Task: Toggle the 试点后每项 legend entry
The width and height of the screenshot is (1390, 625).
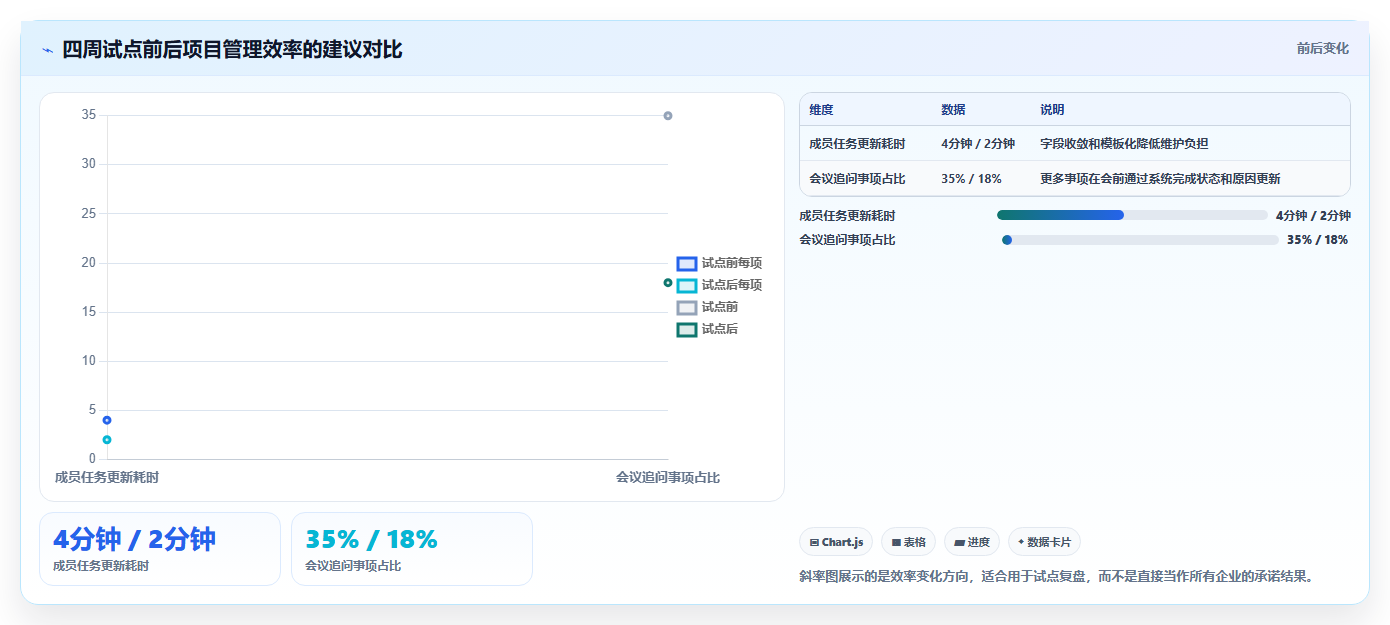Action: click(719, 285)
